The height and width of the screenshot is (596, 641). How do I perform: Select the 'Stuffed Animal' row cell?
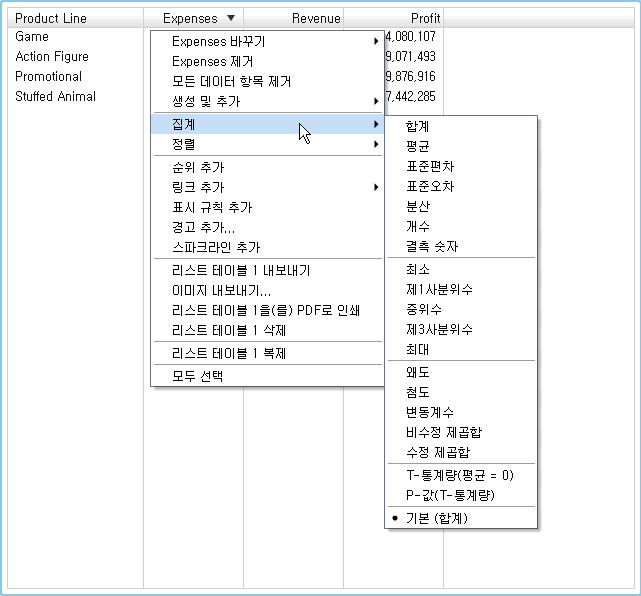click(x=56, y=97)
